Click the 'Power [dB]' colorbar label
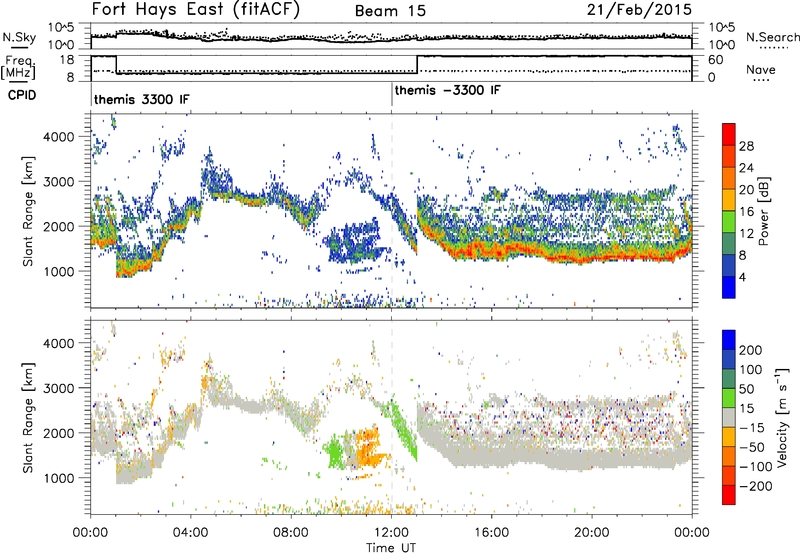 763,211
